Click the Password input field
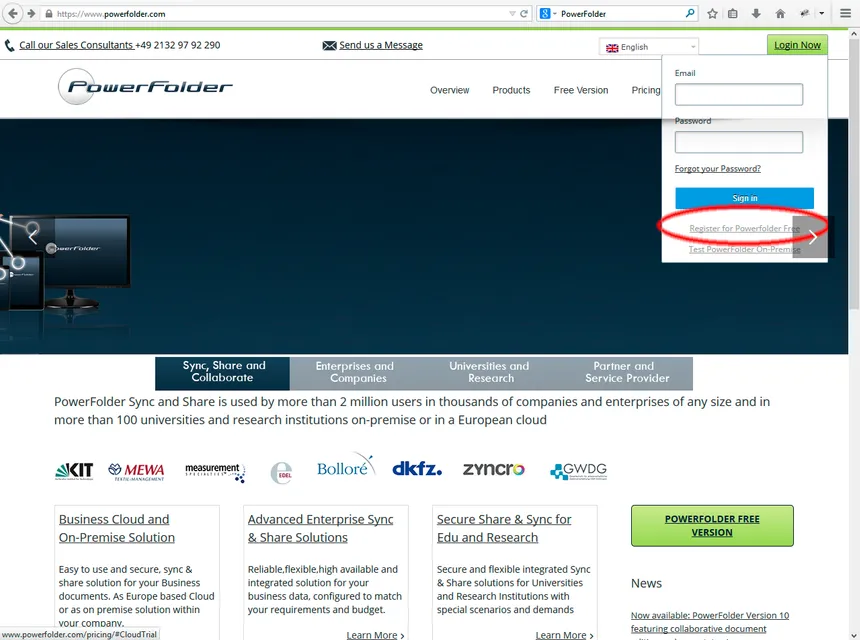The width and height of the screenshot is (860, 640). click(739, 142)
